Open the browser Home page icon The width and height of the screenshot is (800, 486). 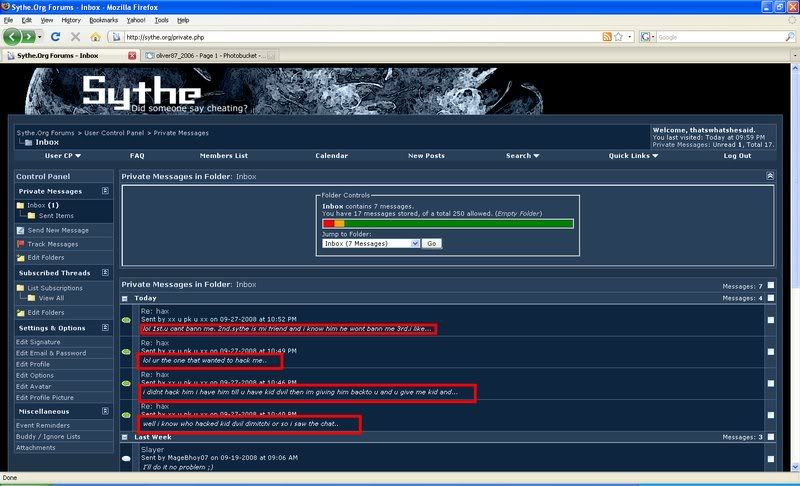click(x=95, y=37)
